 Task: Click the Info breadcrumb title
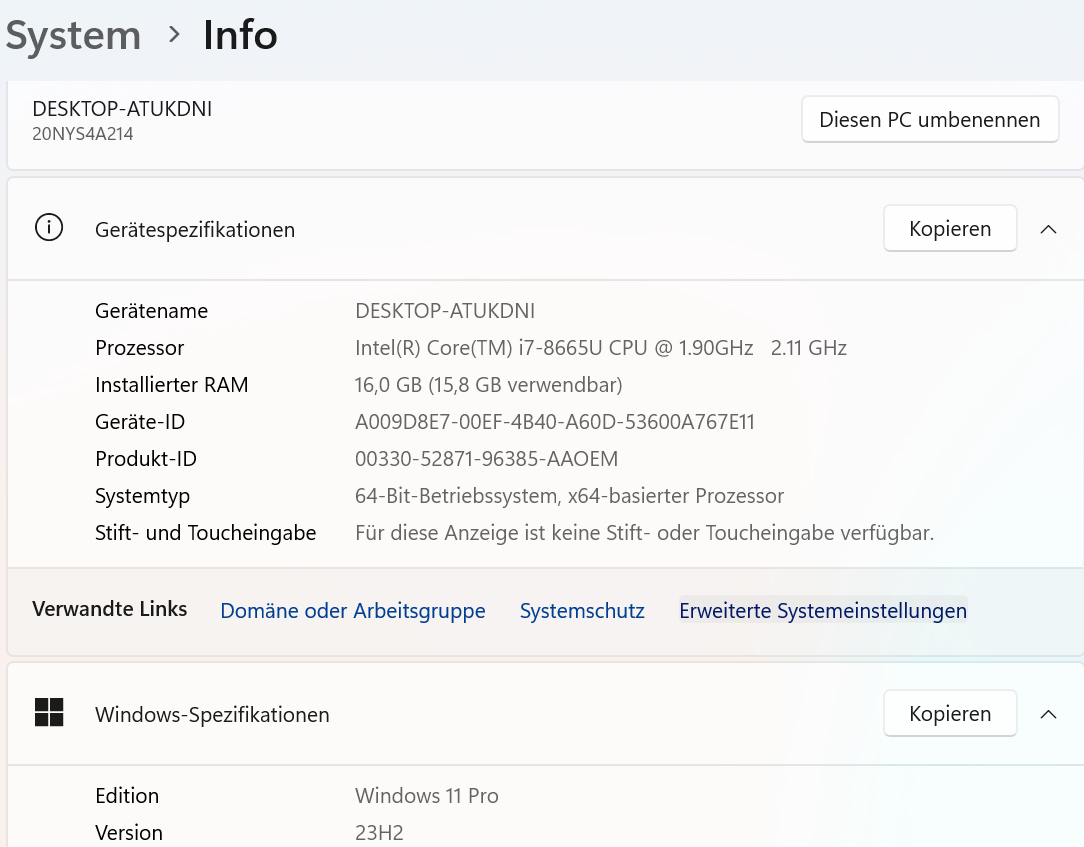(240, 35)
